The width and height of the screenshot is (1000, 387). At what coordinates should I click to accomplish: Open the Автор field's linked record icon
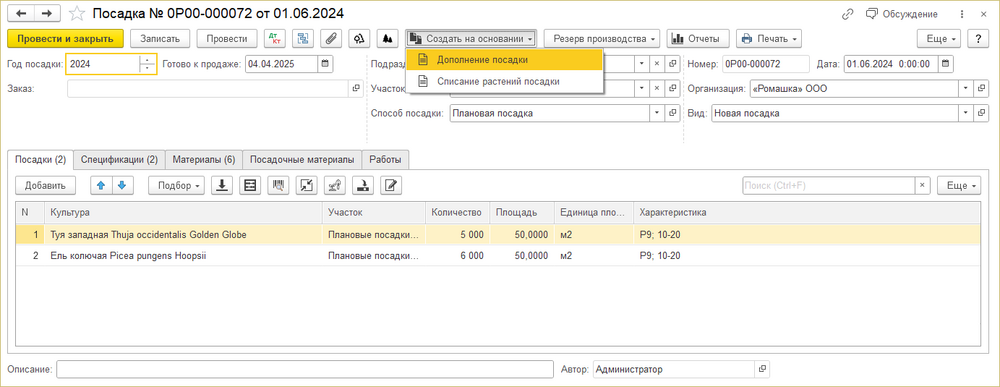pos(762,369)
